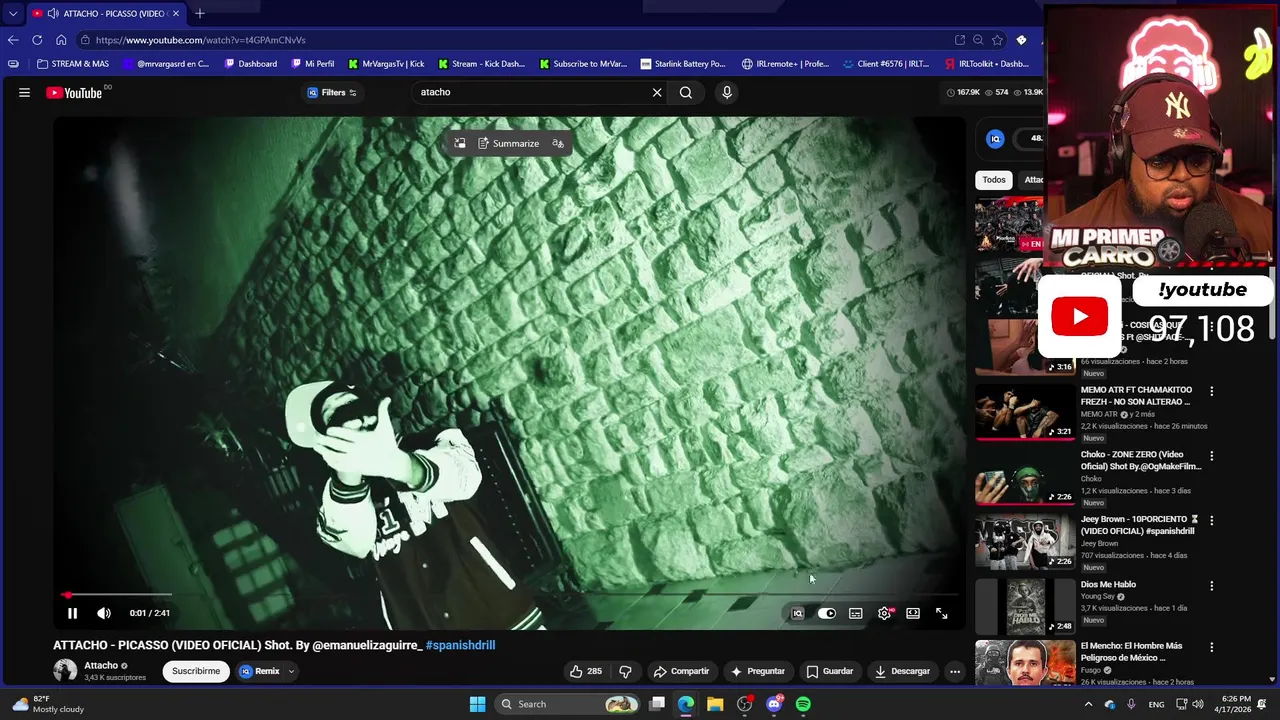The image size is (1280, 720).
Task: Run search with the magnifier button
Action: pyautogui.click(x=686, y=92)
